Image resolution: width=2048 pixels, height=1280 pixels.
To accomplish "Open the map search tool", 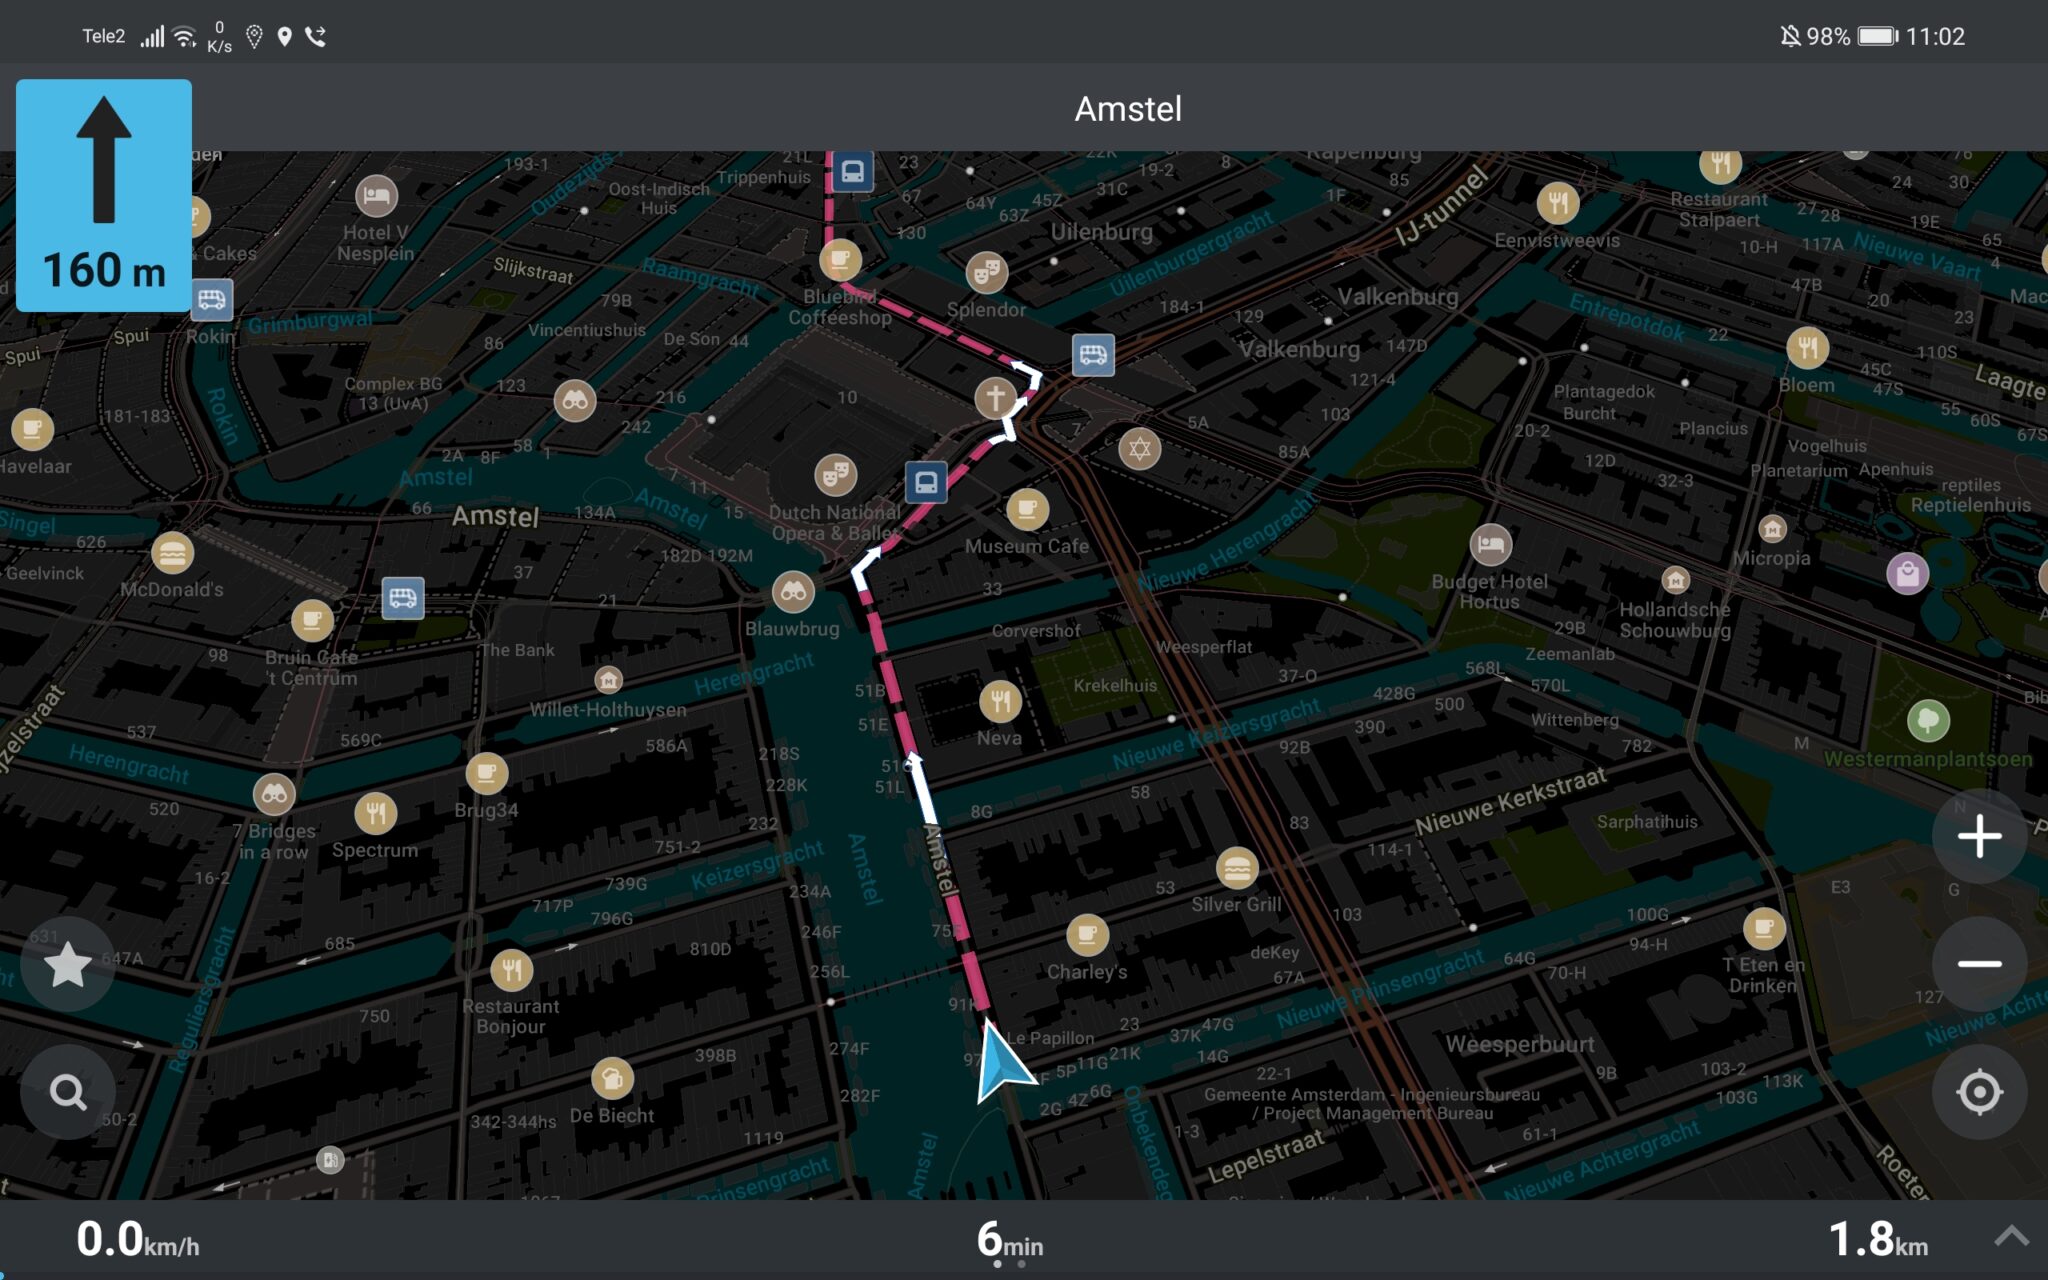I will [x=67, y=1092].
